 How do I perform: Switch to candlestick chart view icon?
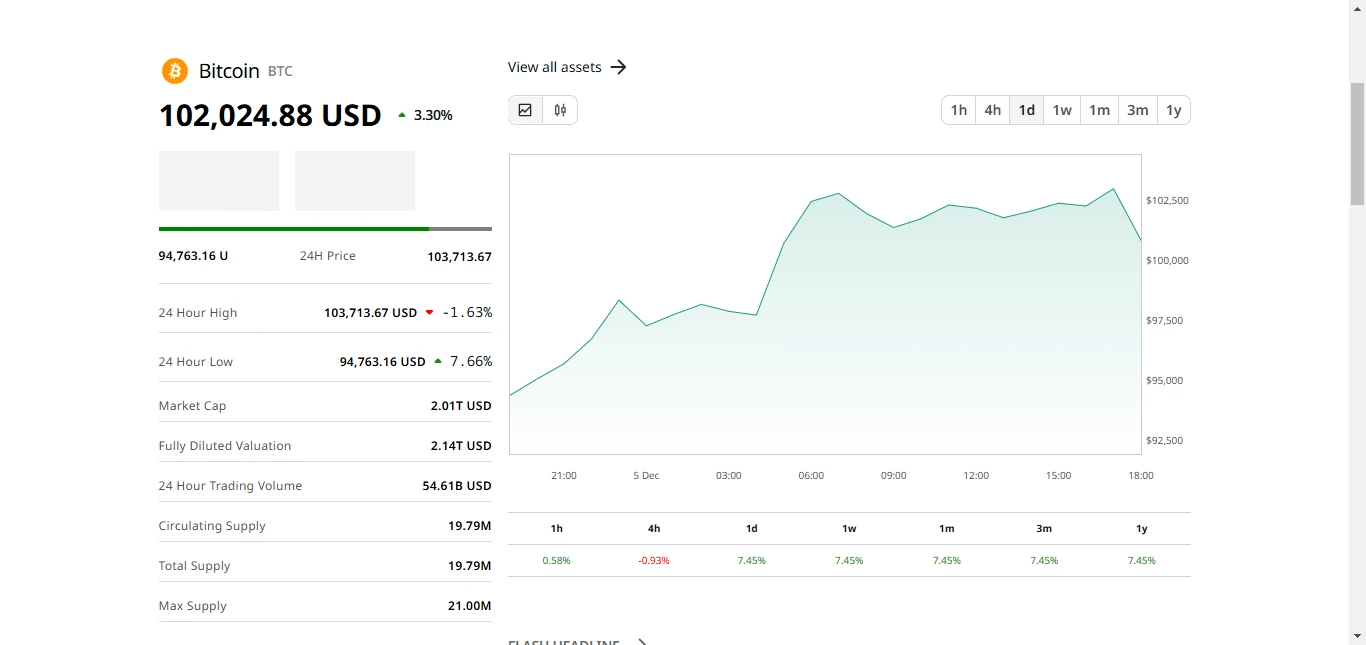560,110
